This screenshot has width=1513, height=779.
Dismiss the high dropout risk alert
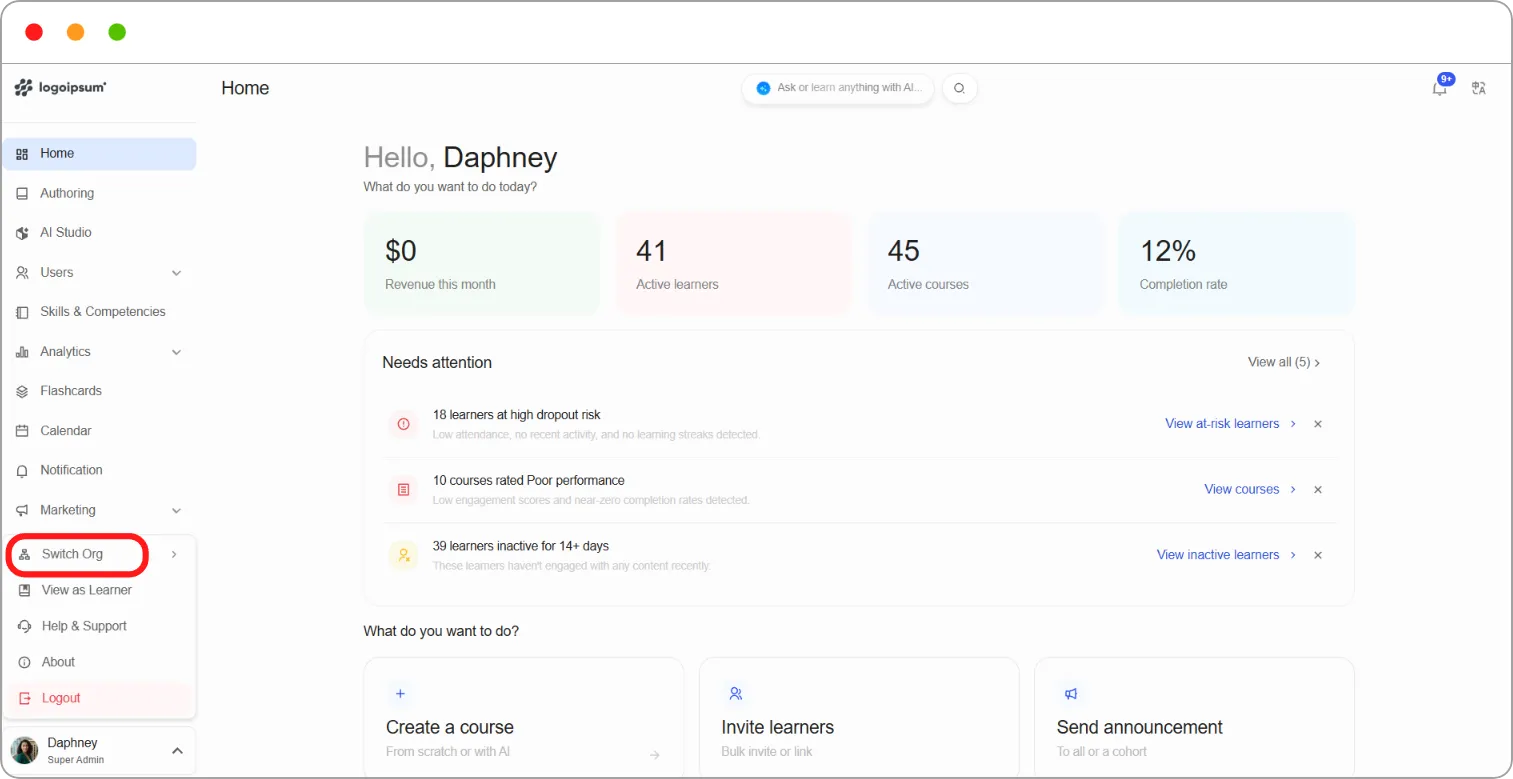pos(1318,424)
